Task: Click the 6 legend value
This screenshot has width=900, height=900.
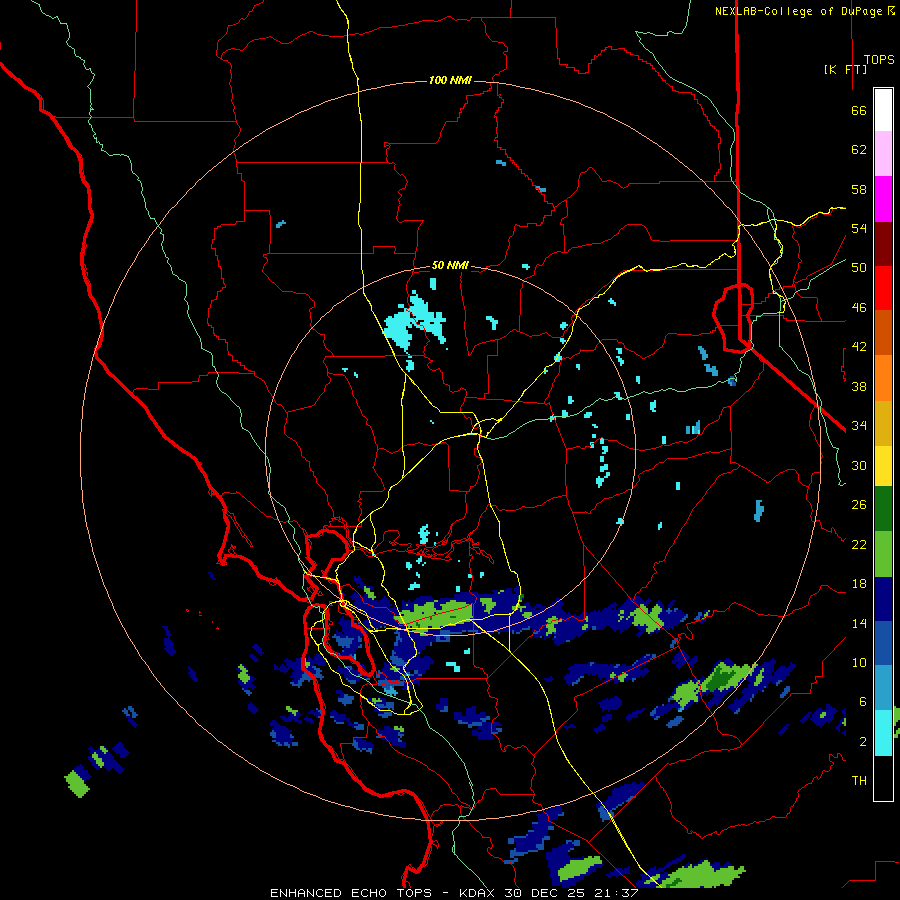Action: click(x=863, y=702)
